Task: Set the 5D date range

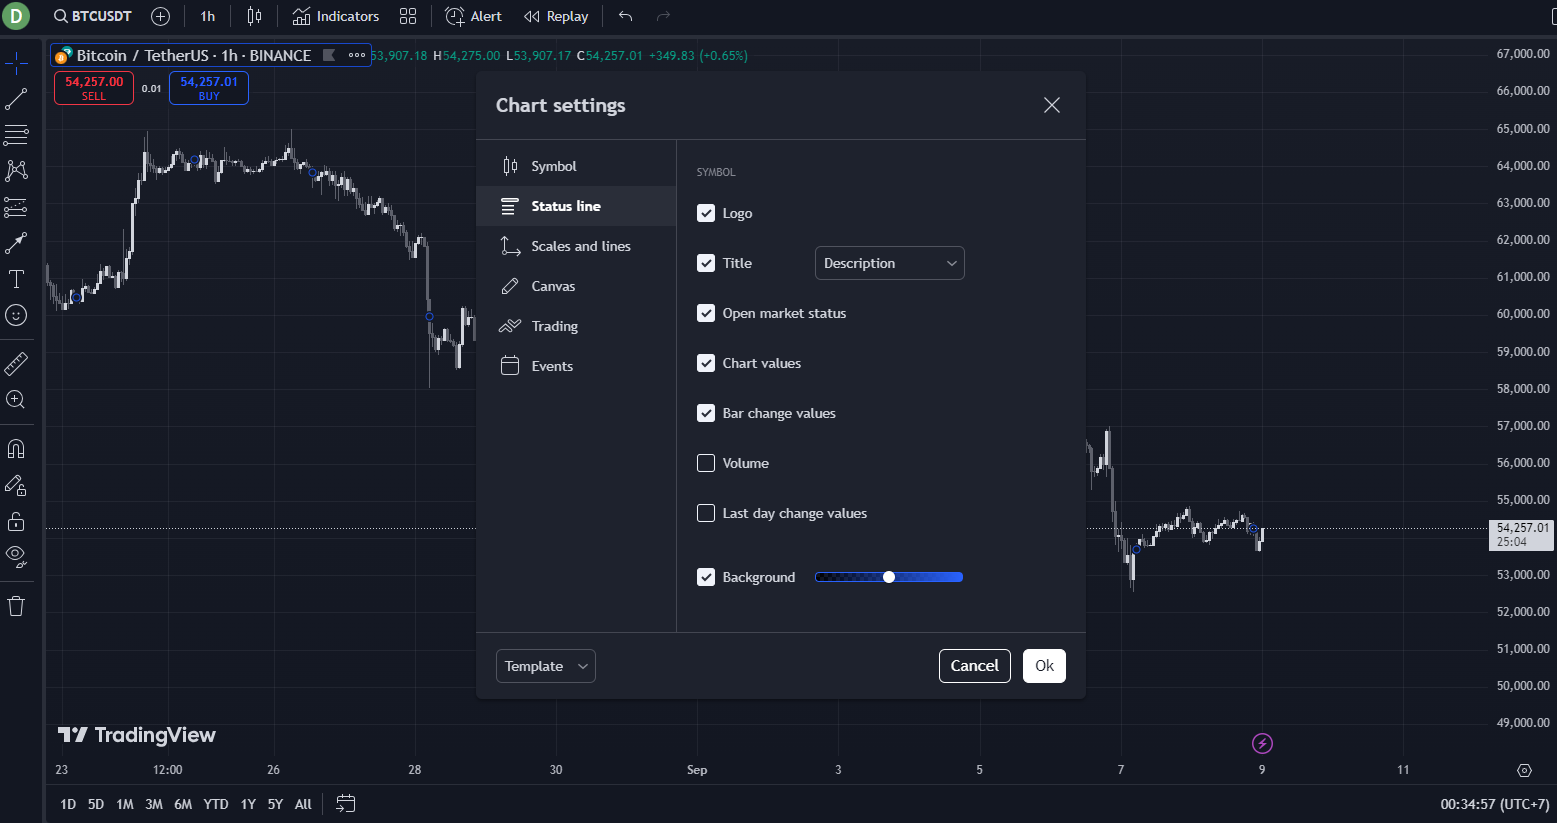Action: pyautogui.click(x=96, y=804)
